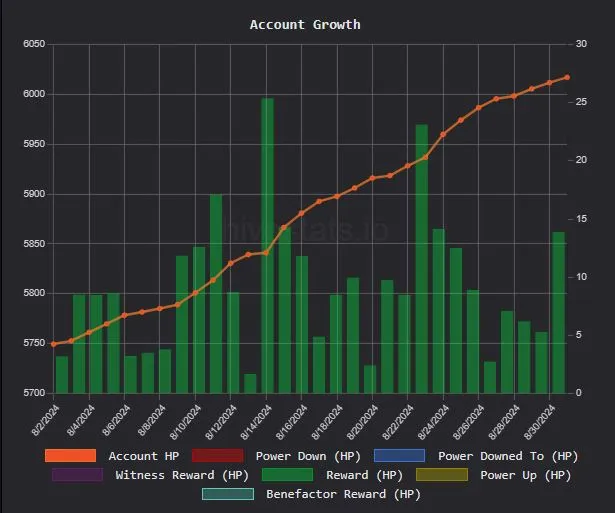Click the 10 right axis value
This screenshot has width=615, height=513.
[581, 277]
